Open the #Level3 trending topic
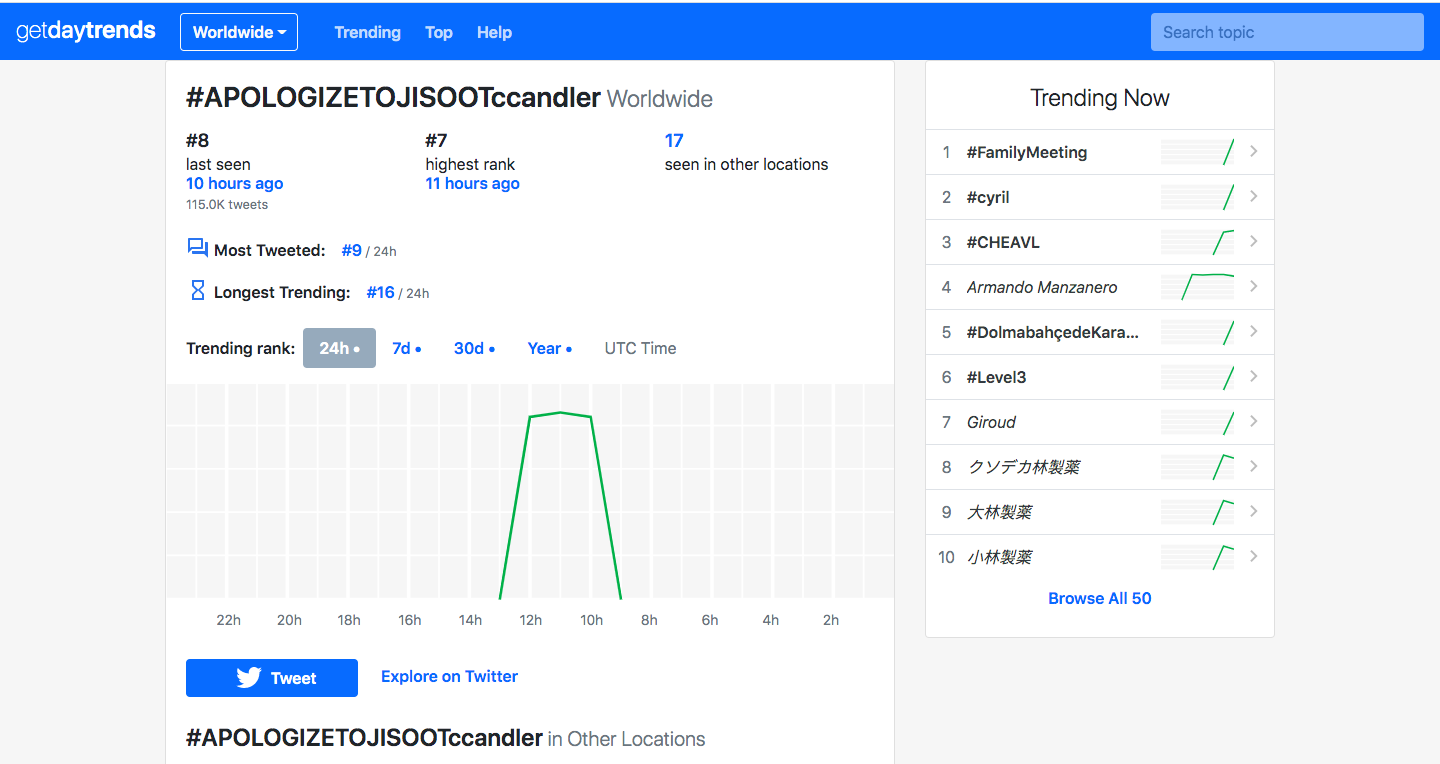Image resolution: width=1440 pixels, height=764 pixels. pos(997,377)
